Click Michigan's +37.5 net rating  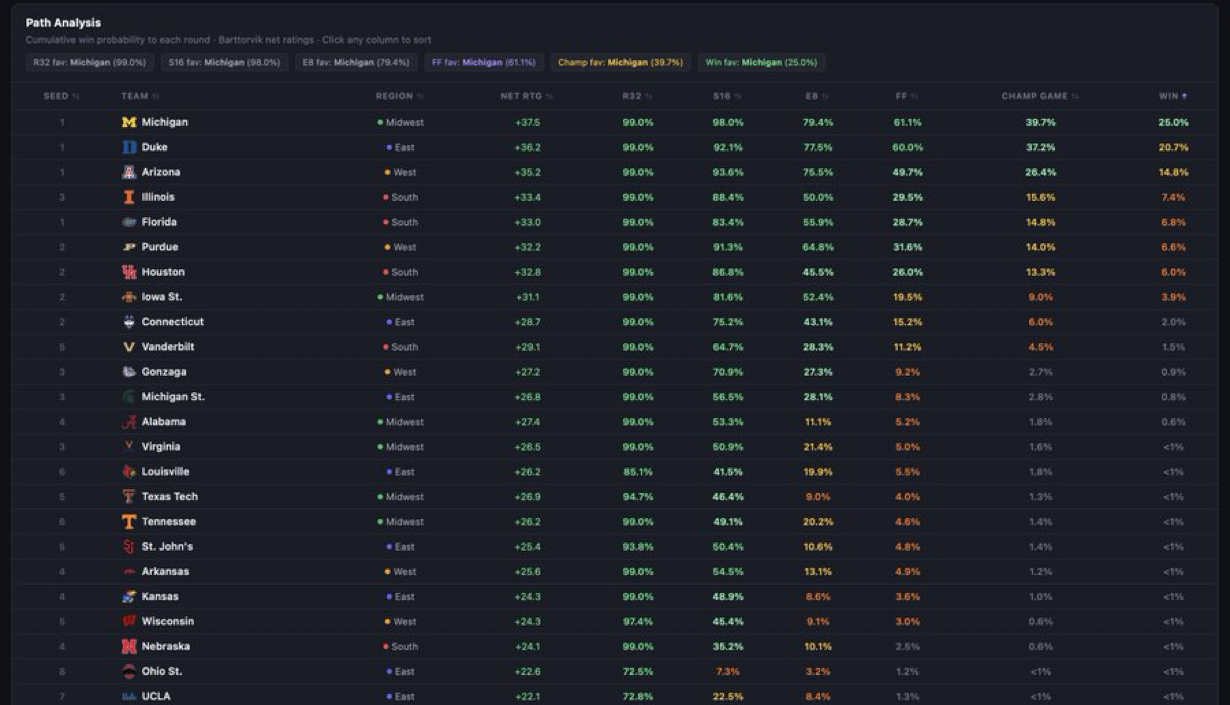(527, 122)
